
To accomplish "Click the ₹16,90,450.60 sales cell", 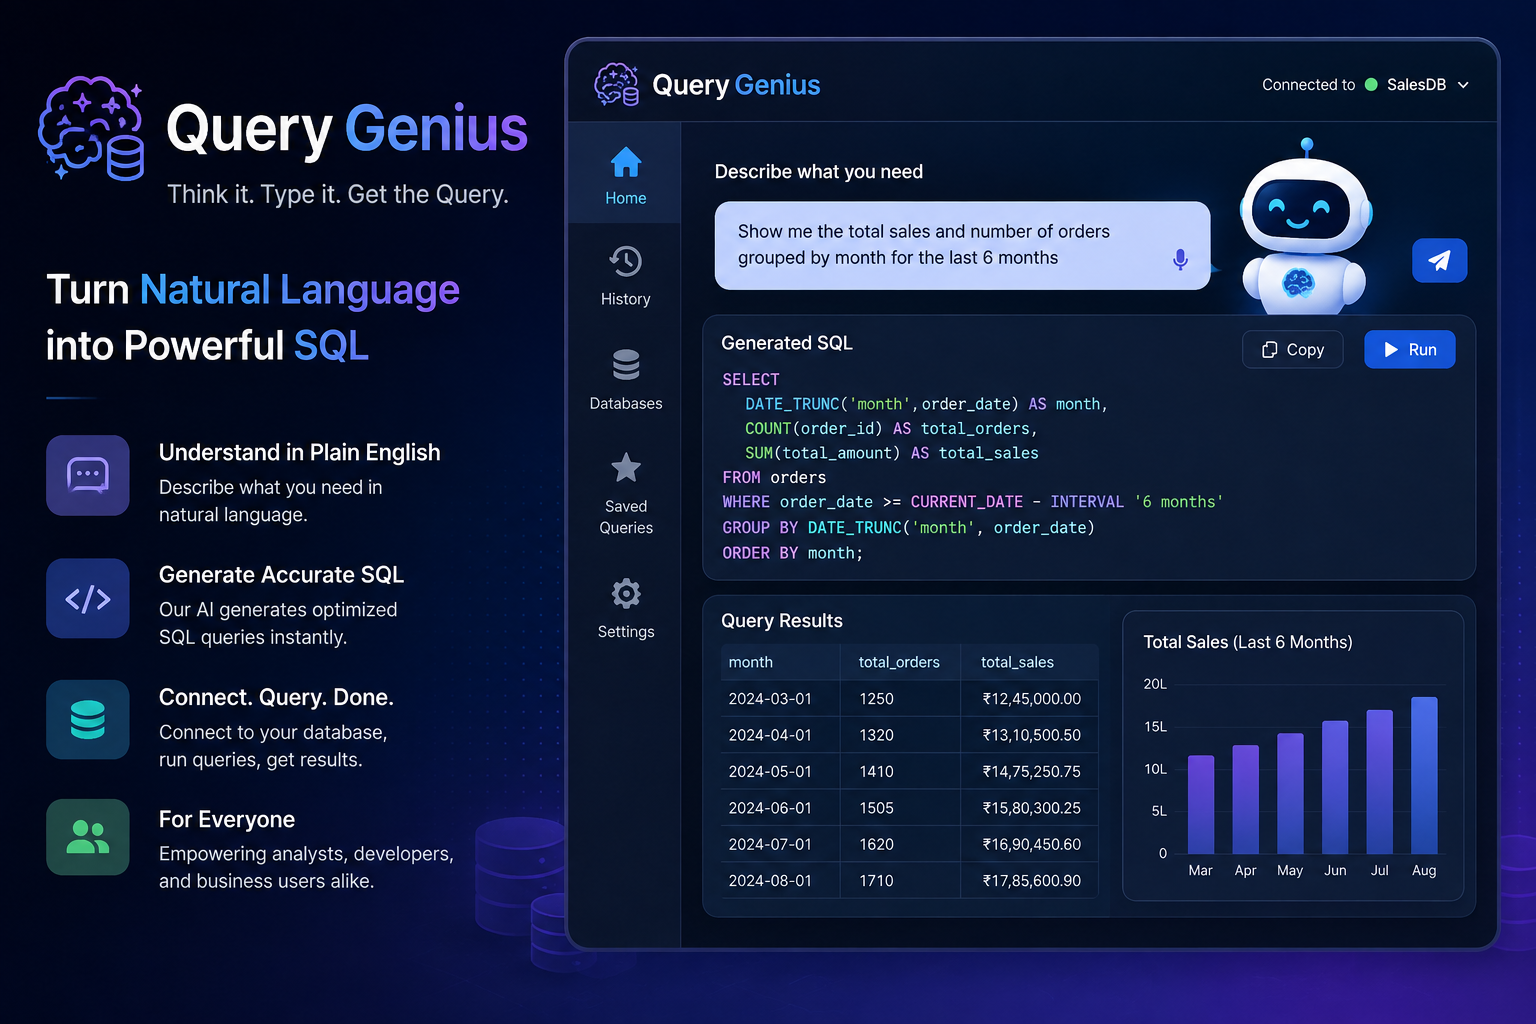I will (1031, 845).
